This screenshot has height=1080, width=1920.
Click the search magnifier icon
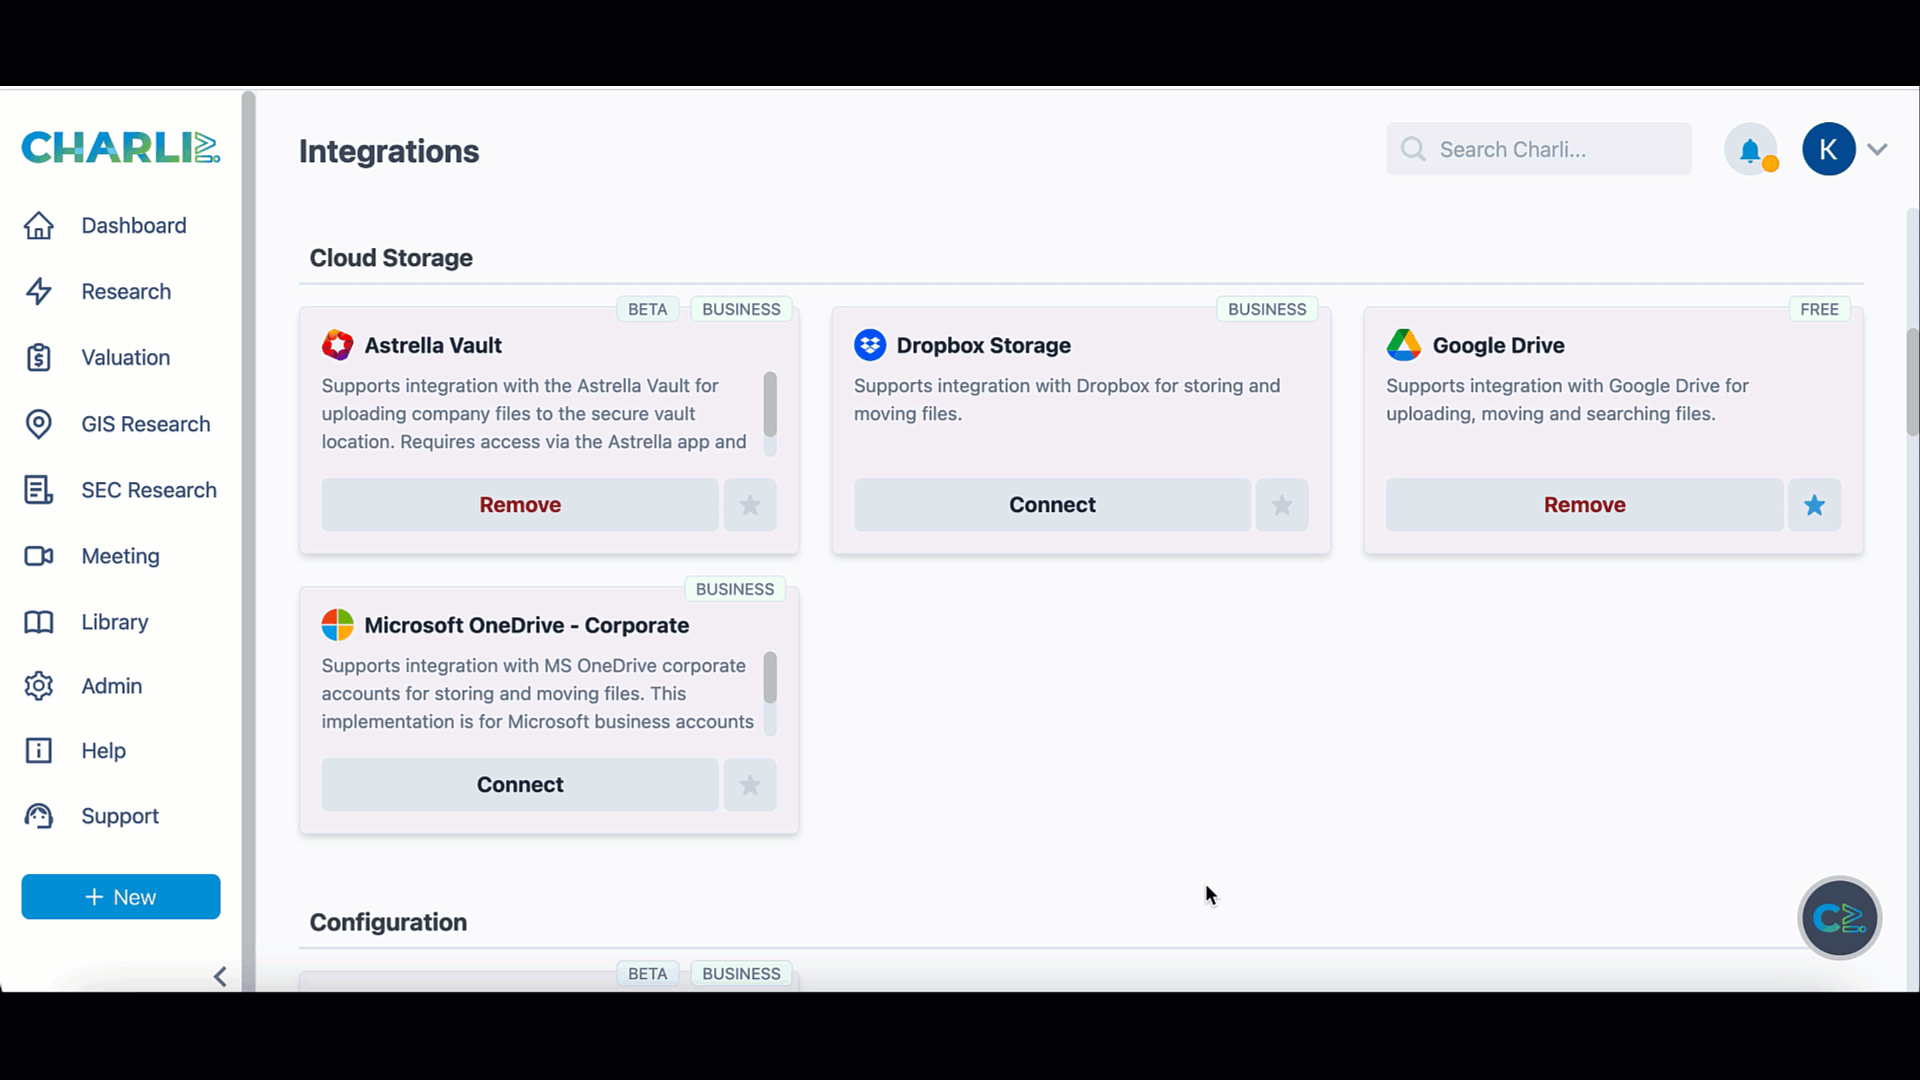coord(1413,150)
